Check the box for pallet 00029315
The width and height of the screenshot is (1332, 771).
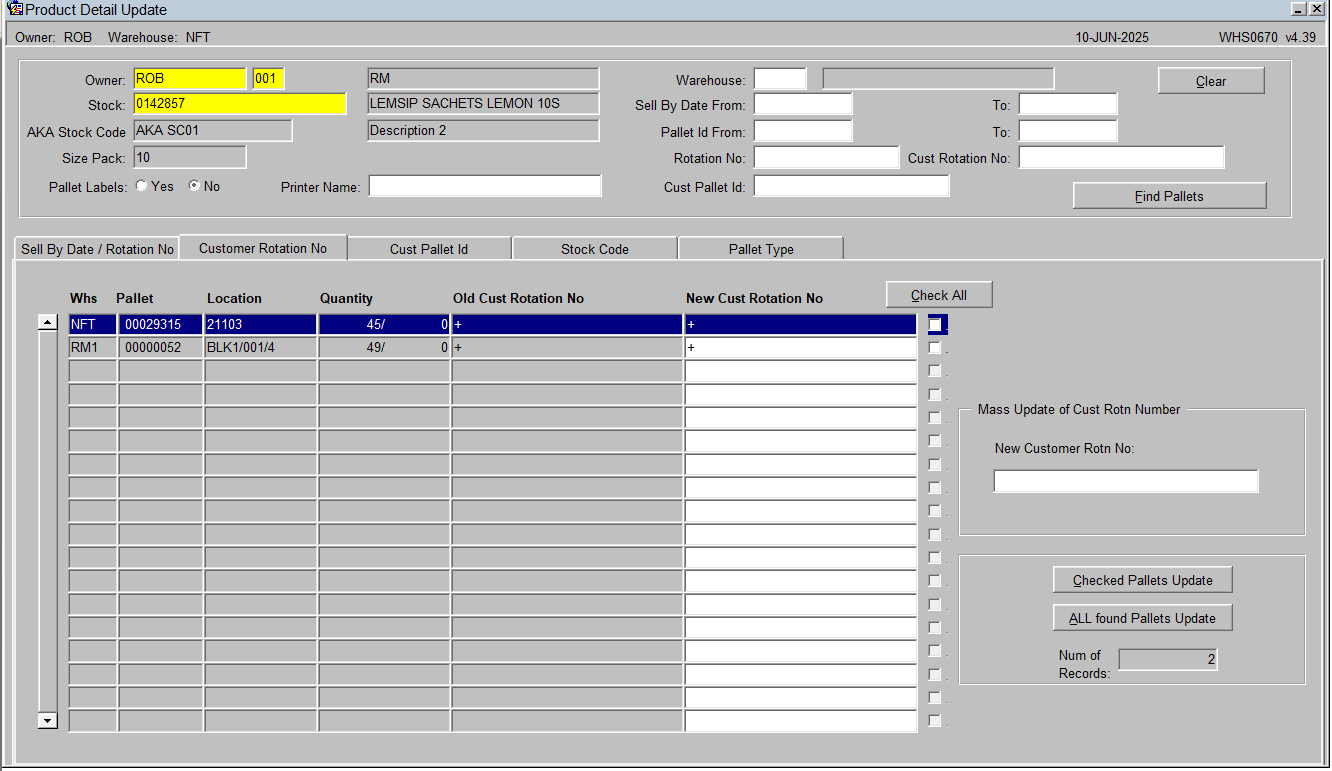935,325
